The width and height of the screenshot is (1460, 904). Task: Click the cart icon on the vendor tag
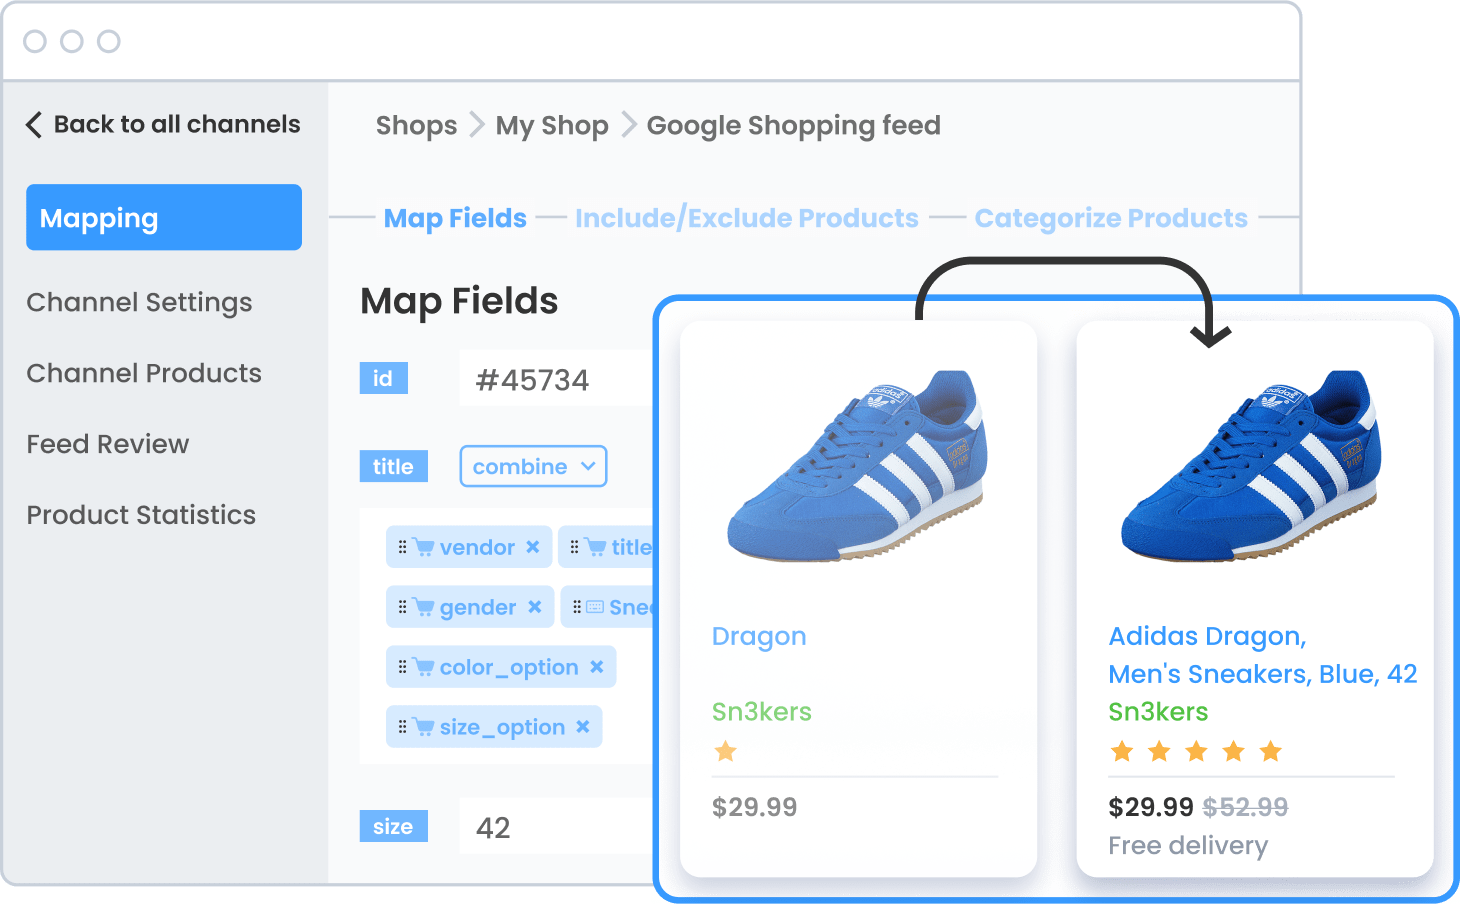coord(424,547)
